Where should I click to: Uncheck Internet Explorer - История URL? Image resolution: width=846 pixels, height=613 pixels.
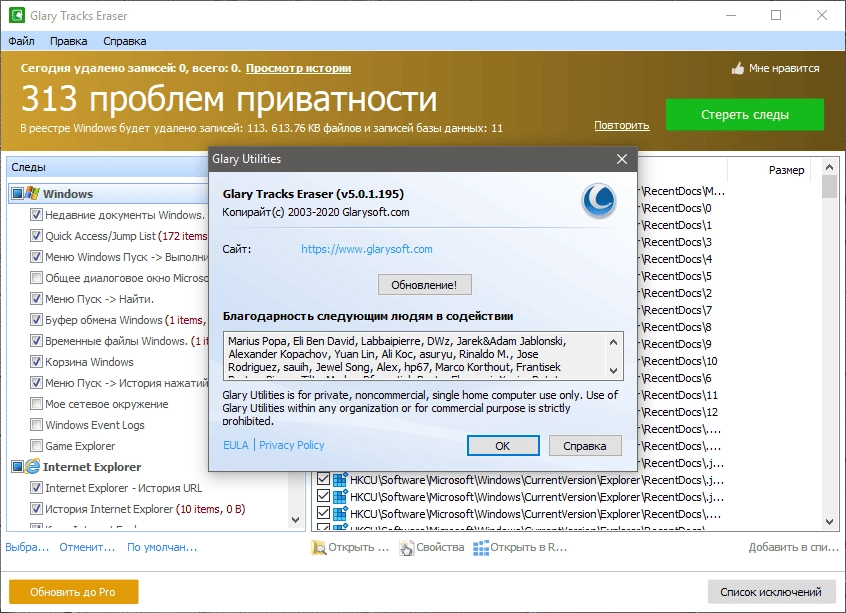(36, 488)
